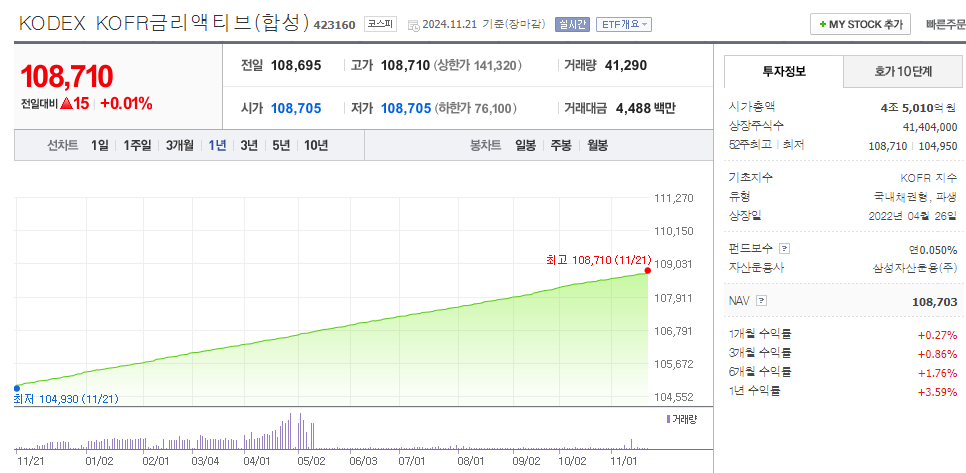Click the 1개월 수익률 +0.27% value
The image size is (966, 473).
tap(937, 335)
